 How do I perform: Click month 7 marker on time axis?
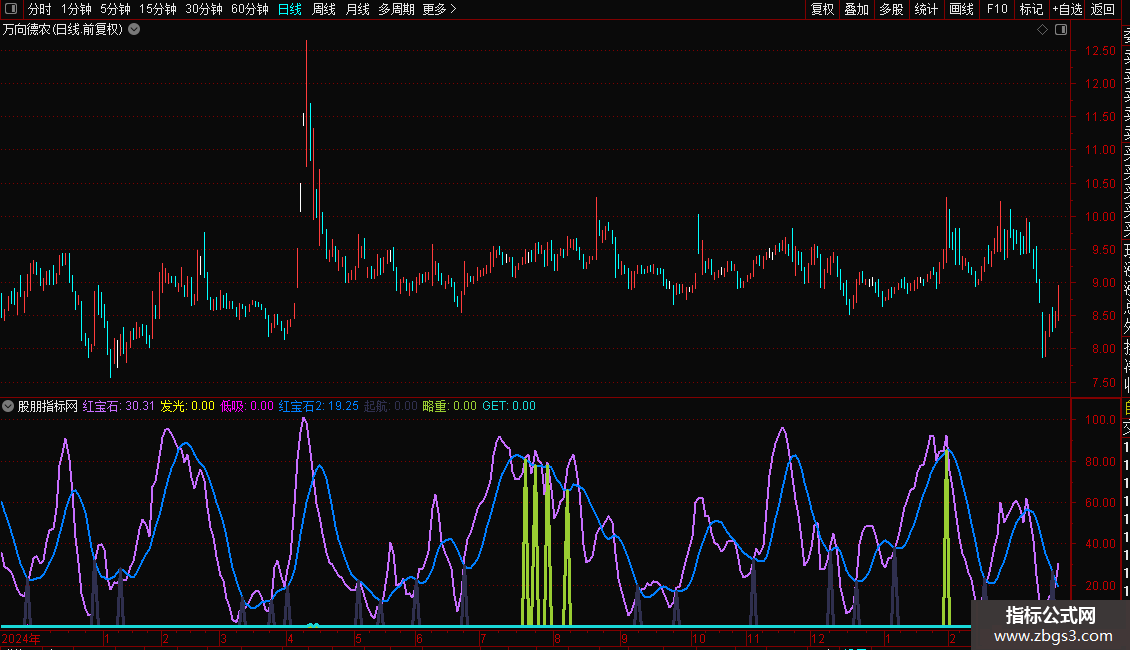(483, 638)
